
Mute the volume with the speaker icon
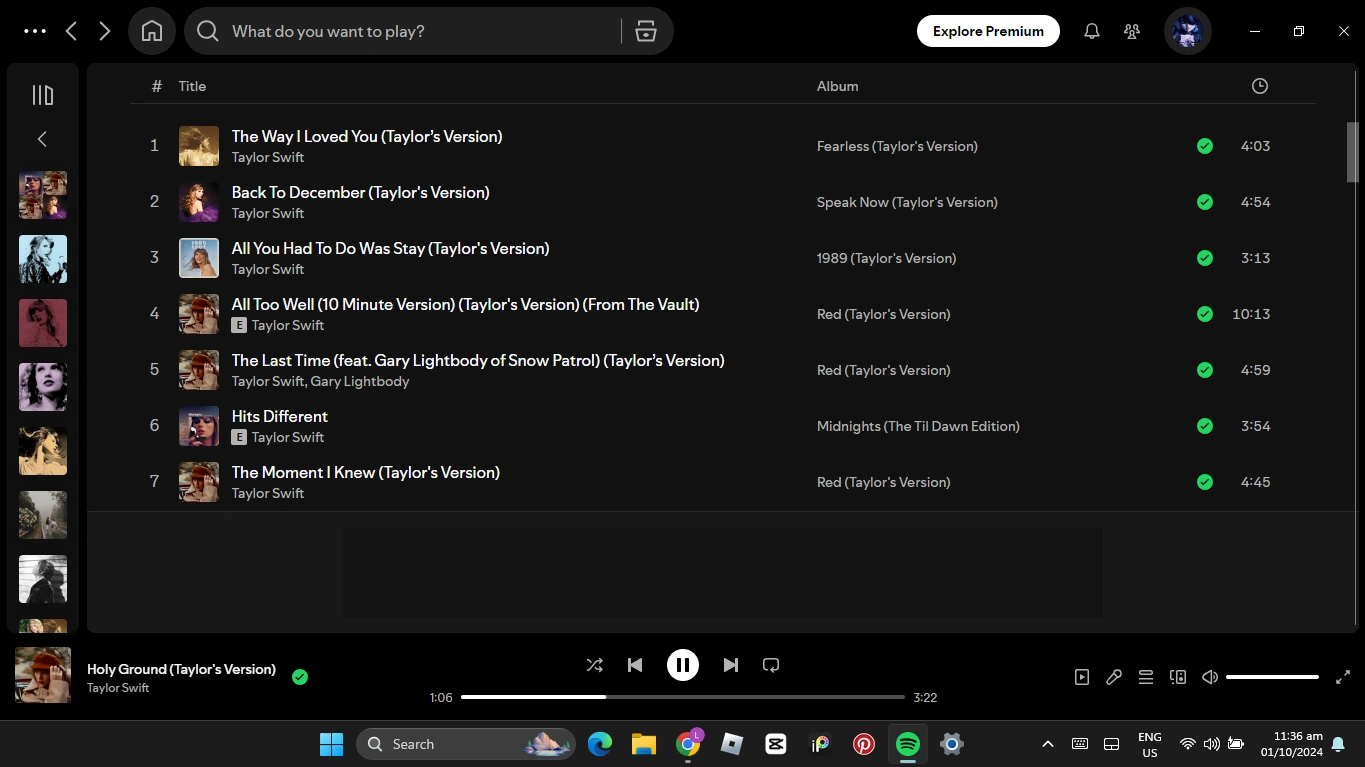pyautogui.click(x=1209, y=677)
